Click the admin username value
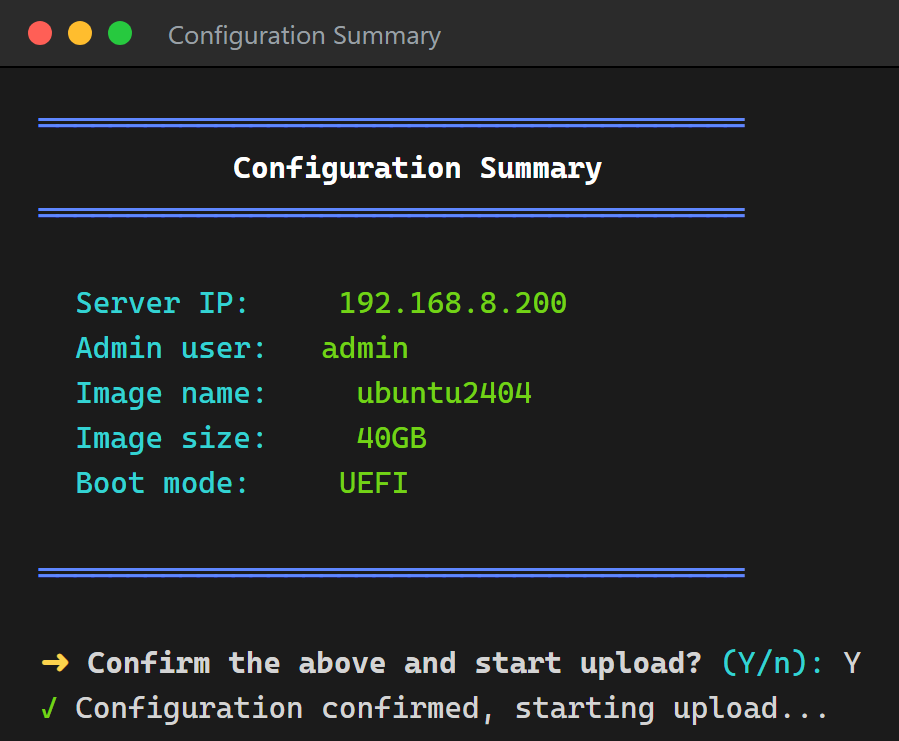The height and width of the screenshot is (741, 899). click(x=365, y=348)
